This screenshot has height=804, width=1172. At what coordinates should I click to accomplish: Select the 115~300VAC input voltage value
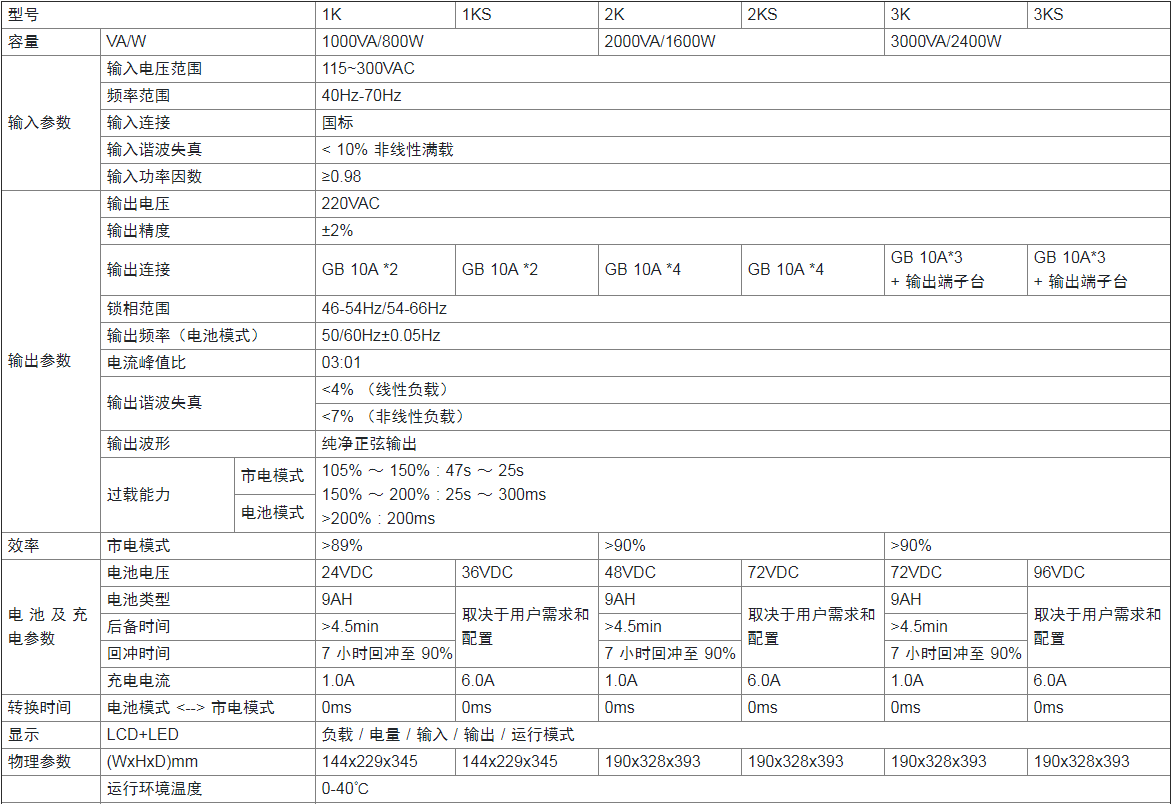368,69
